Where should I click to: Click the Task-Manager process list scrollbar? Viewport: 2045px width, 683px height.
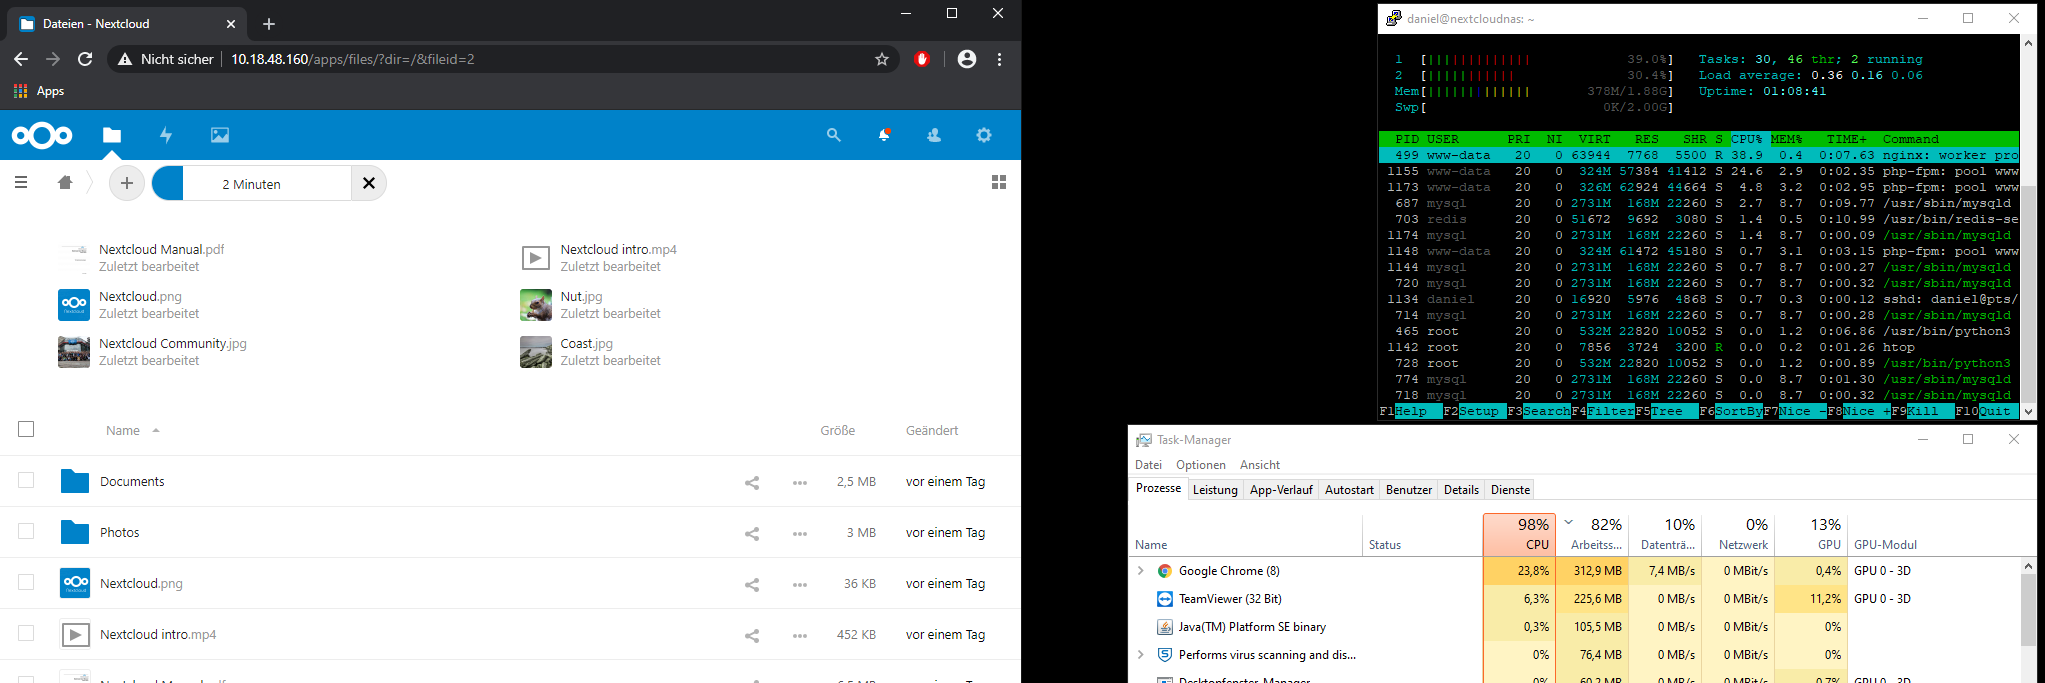(2028, 620)
